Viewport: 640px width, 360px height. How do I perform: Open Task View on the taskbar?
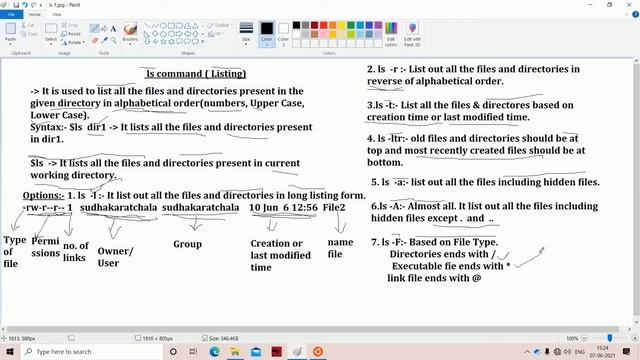coord(193,351)
